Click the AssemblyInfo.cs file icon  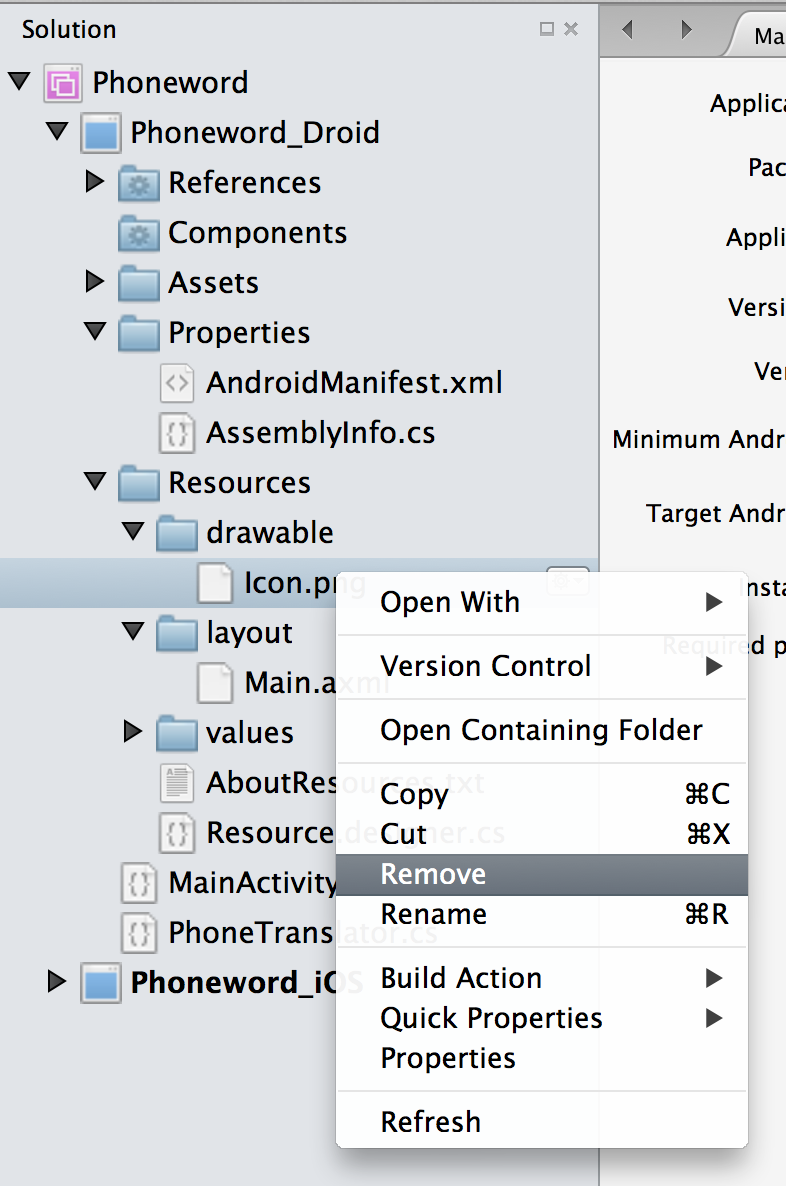(x=176, y=433)
